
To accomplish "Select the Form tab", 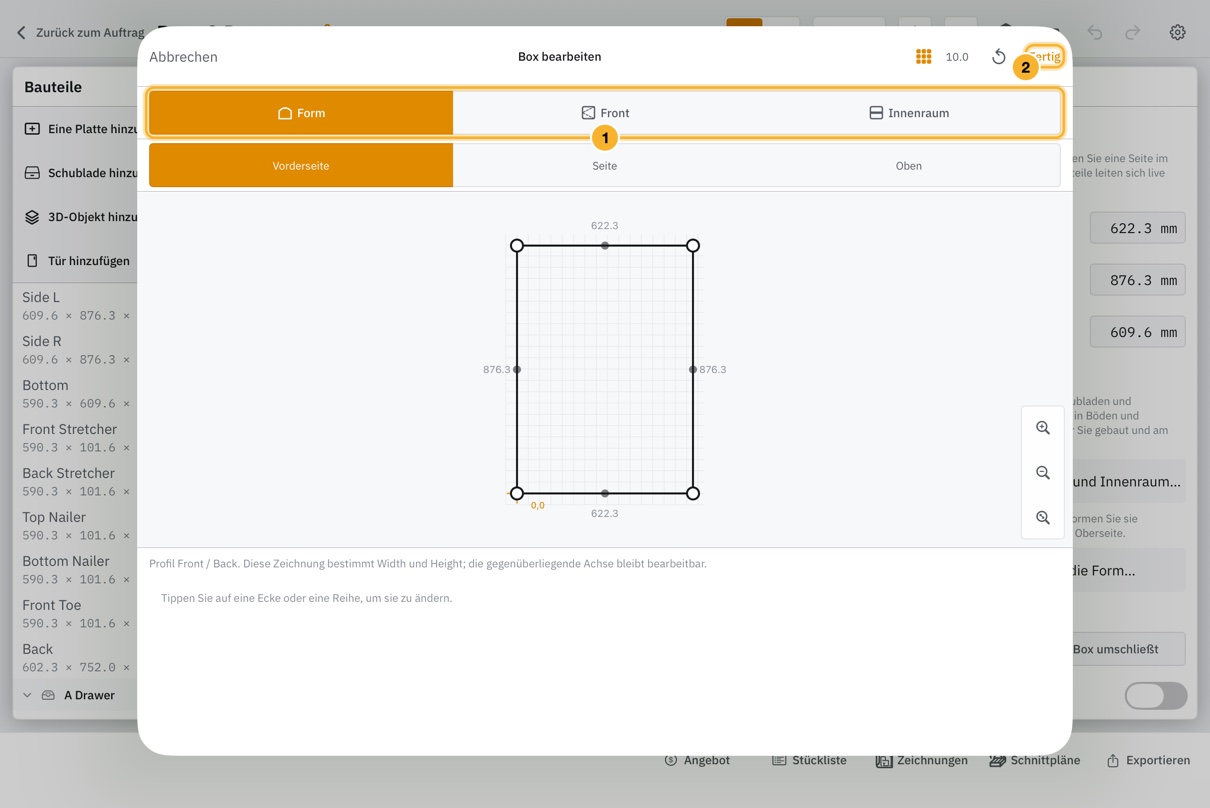I will pos(301,113).
